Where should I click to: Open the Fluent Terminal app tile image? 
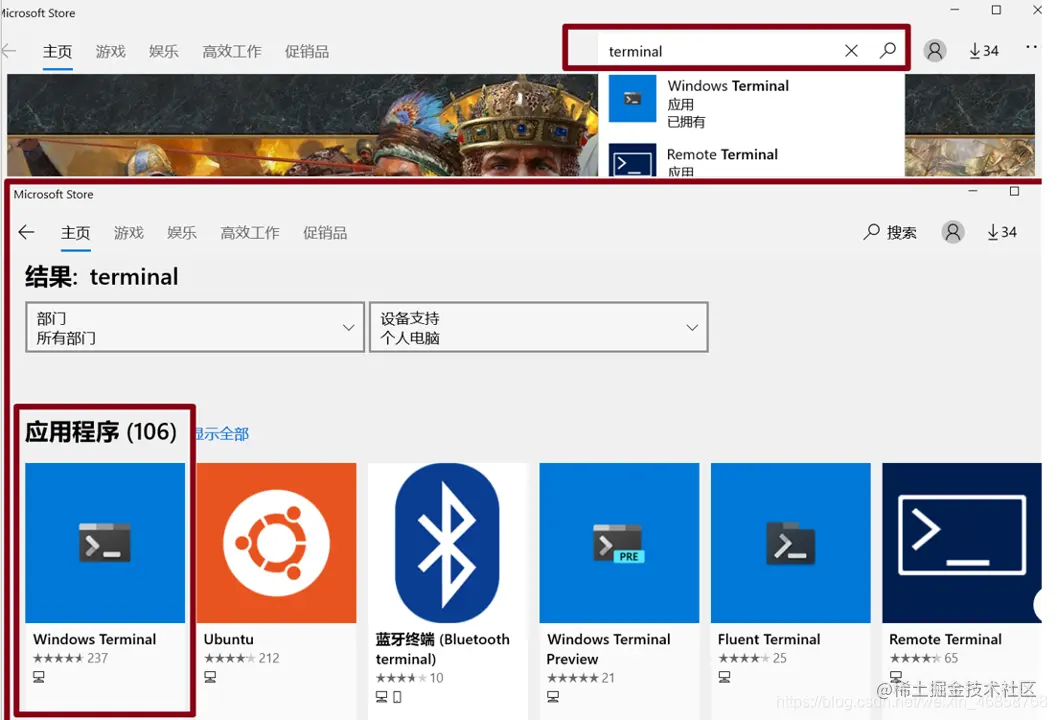click(791, 543)
